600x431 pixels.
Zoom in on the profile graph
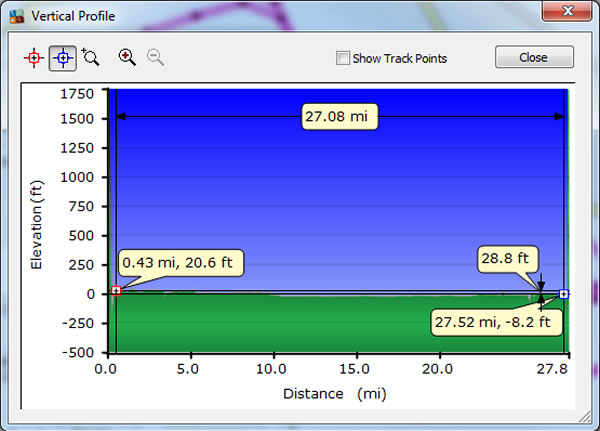(127, 57)
